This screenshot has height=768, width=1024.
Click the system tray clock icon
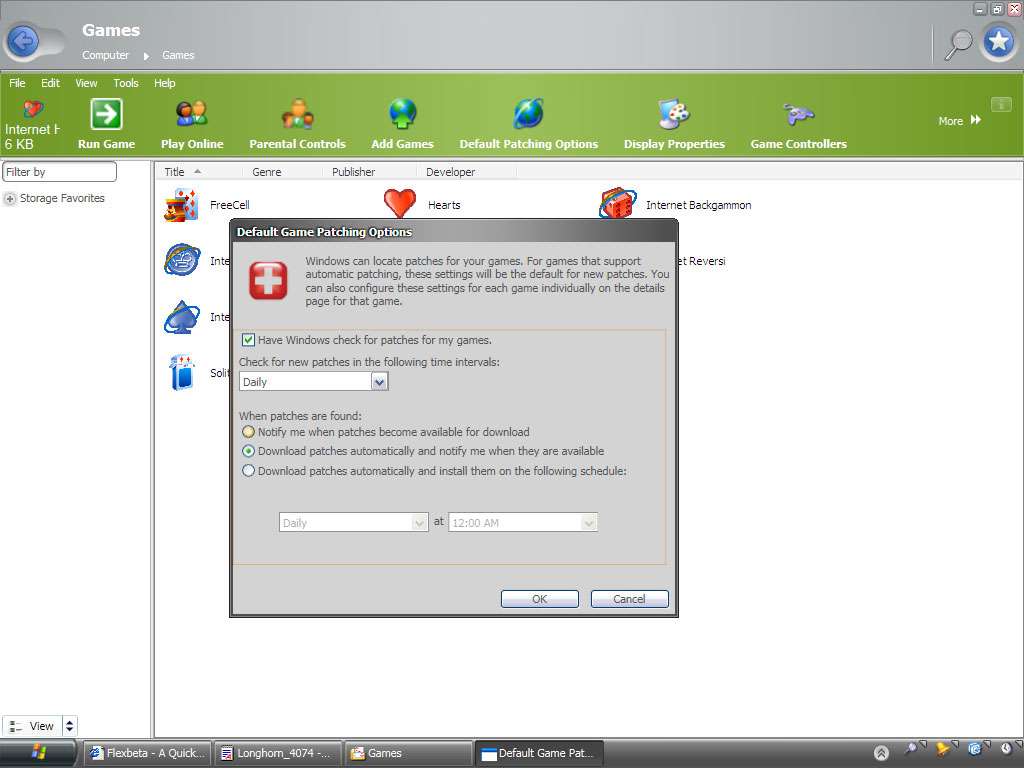pos(1006,748)
